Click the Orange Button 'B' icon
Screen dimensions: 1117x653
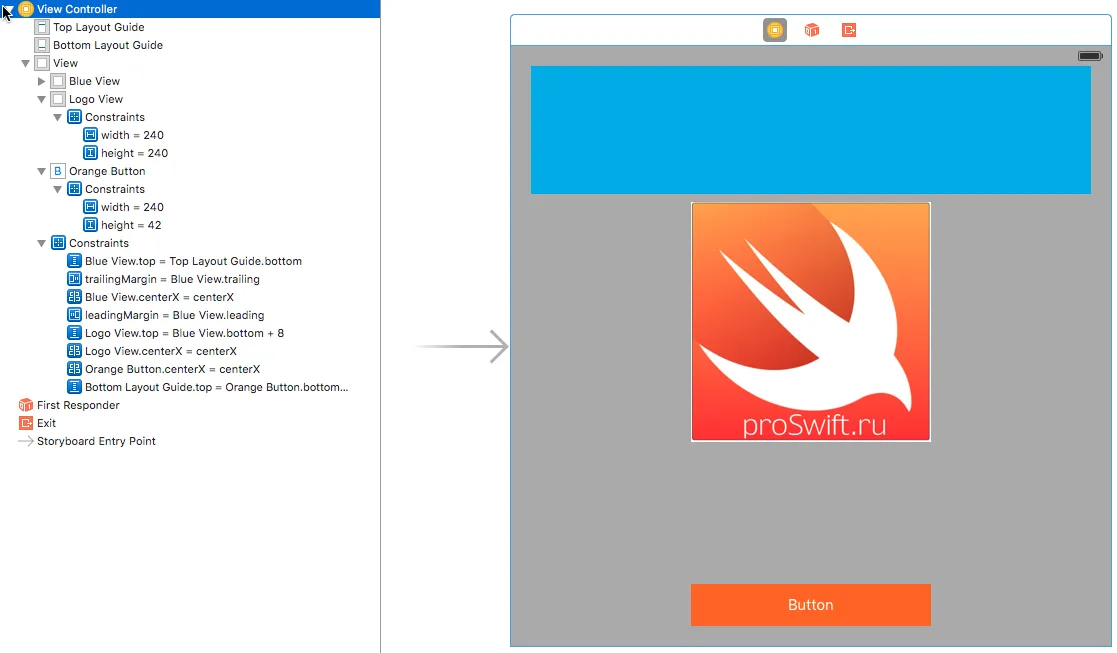58,171
